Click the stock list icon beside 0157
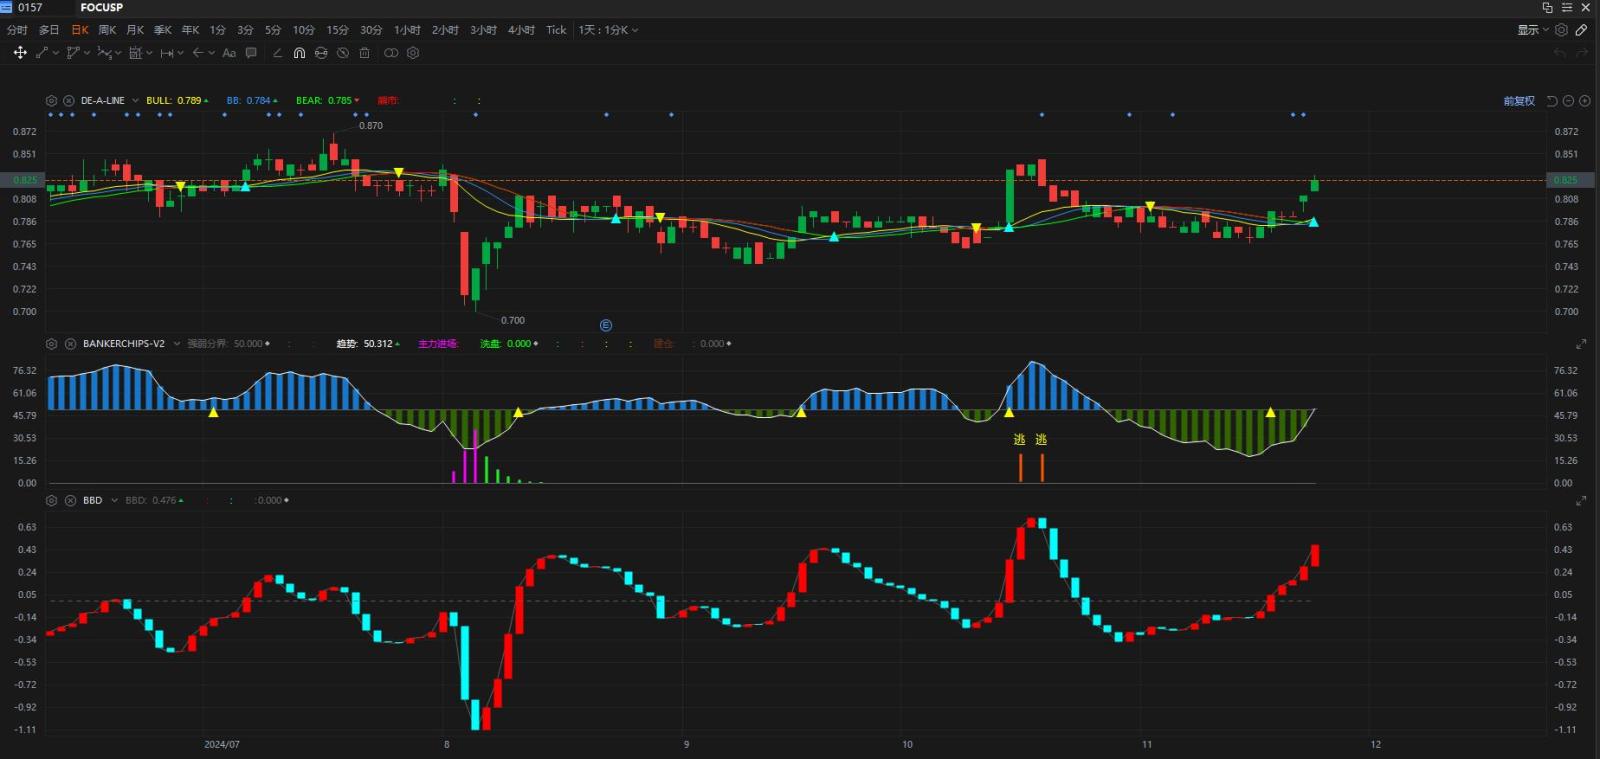Screen dimensions: 1600x759 click(x=7, y=7)
